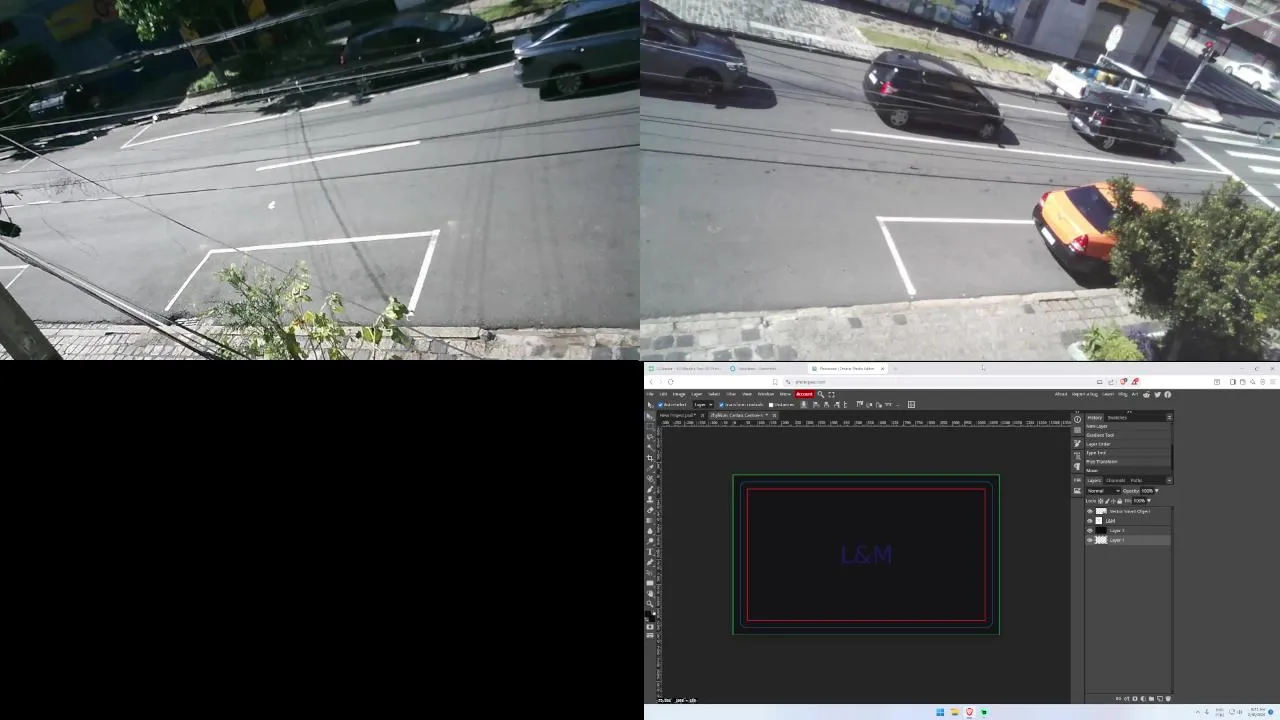The image size is (1280, 720).
Task: Select the Move tool in Photopea toolbar
Action: 650,416
